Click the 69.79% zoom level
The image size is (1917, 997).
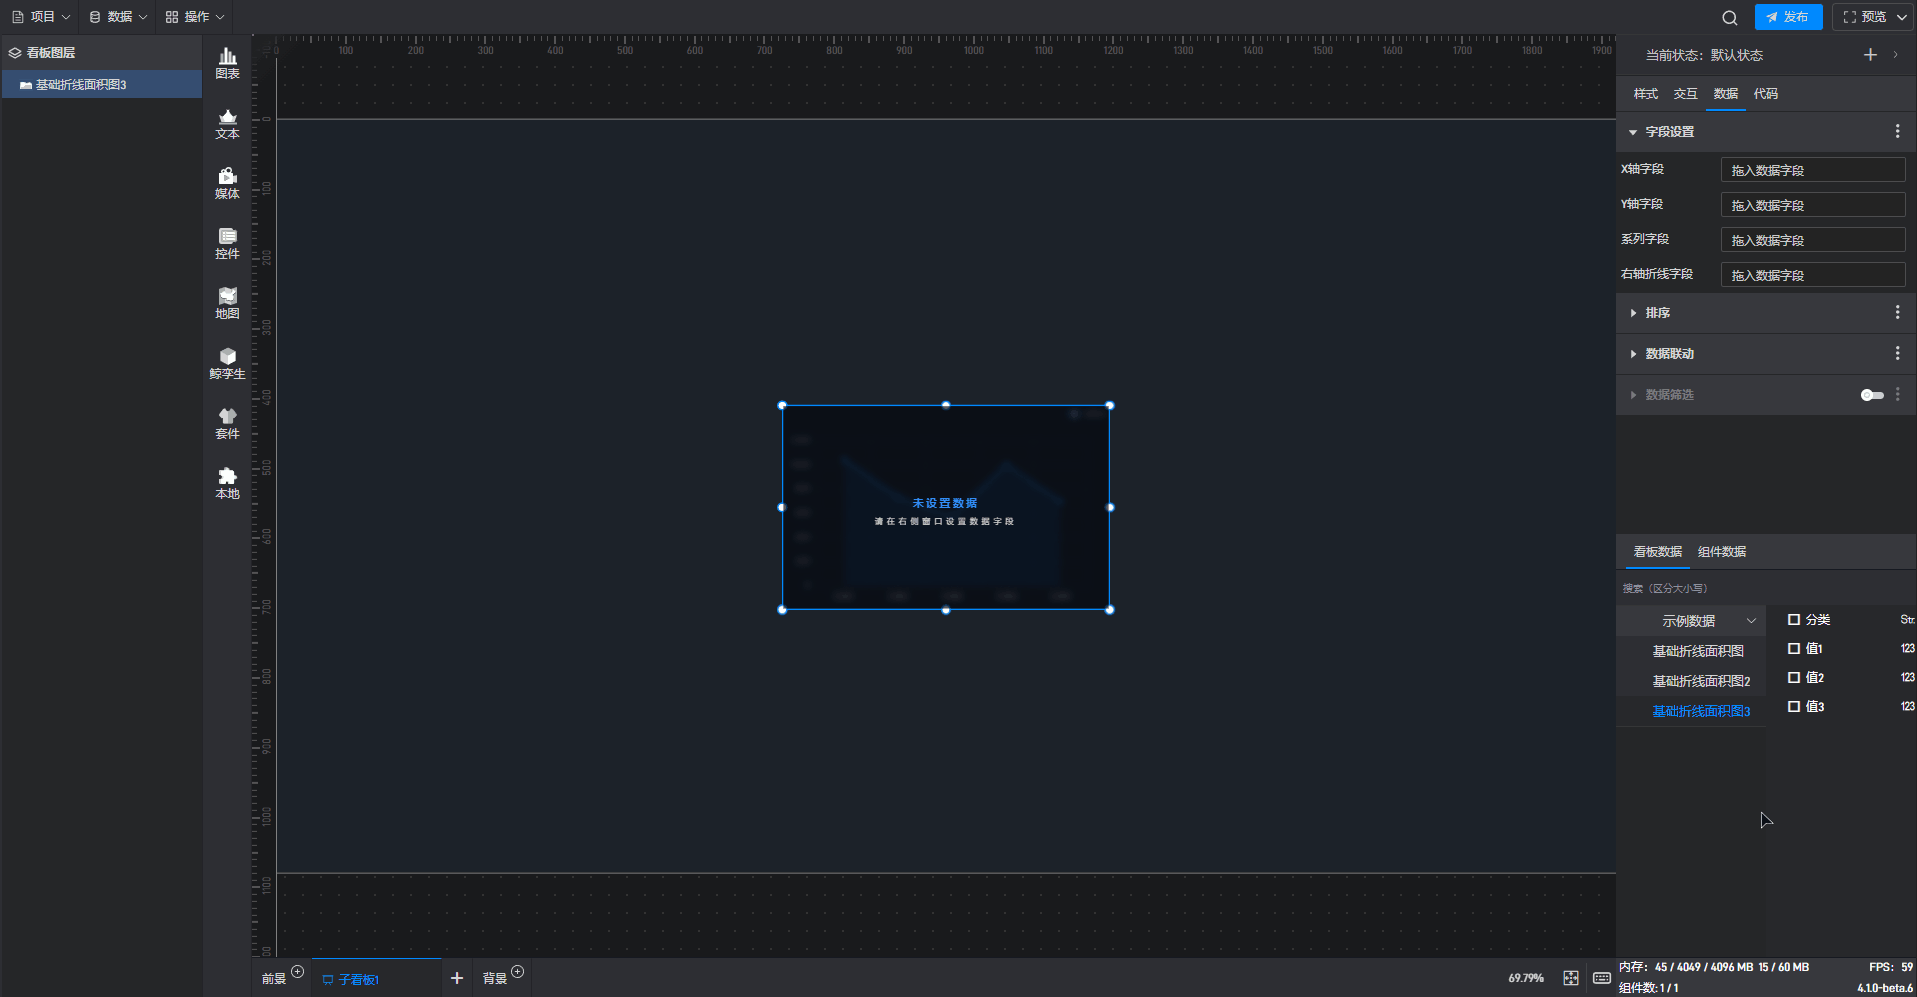pos(1525,978)
